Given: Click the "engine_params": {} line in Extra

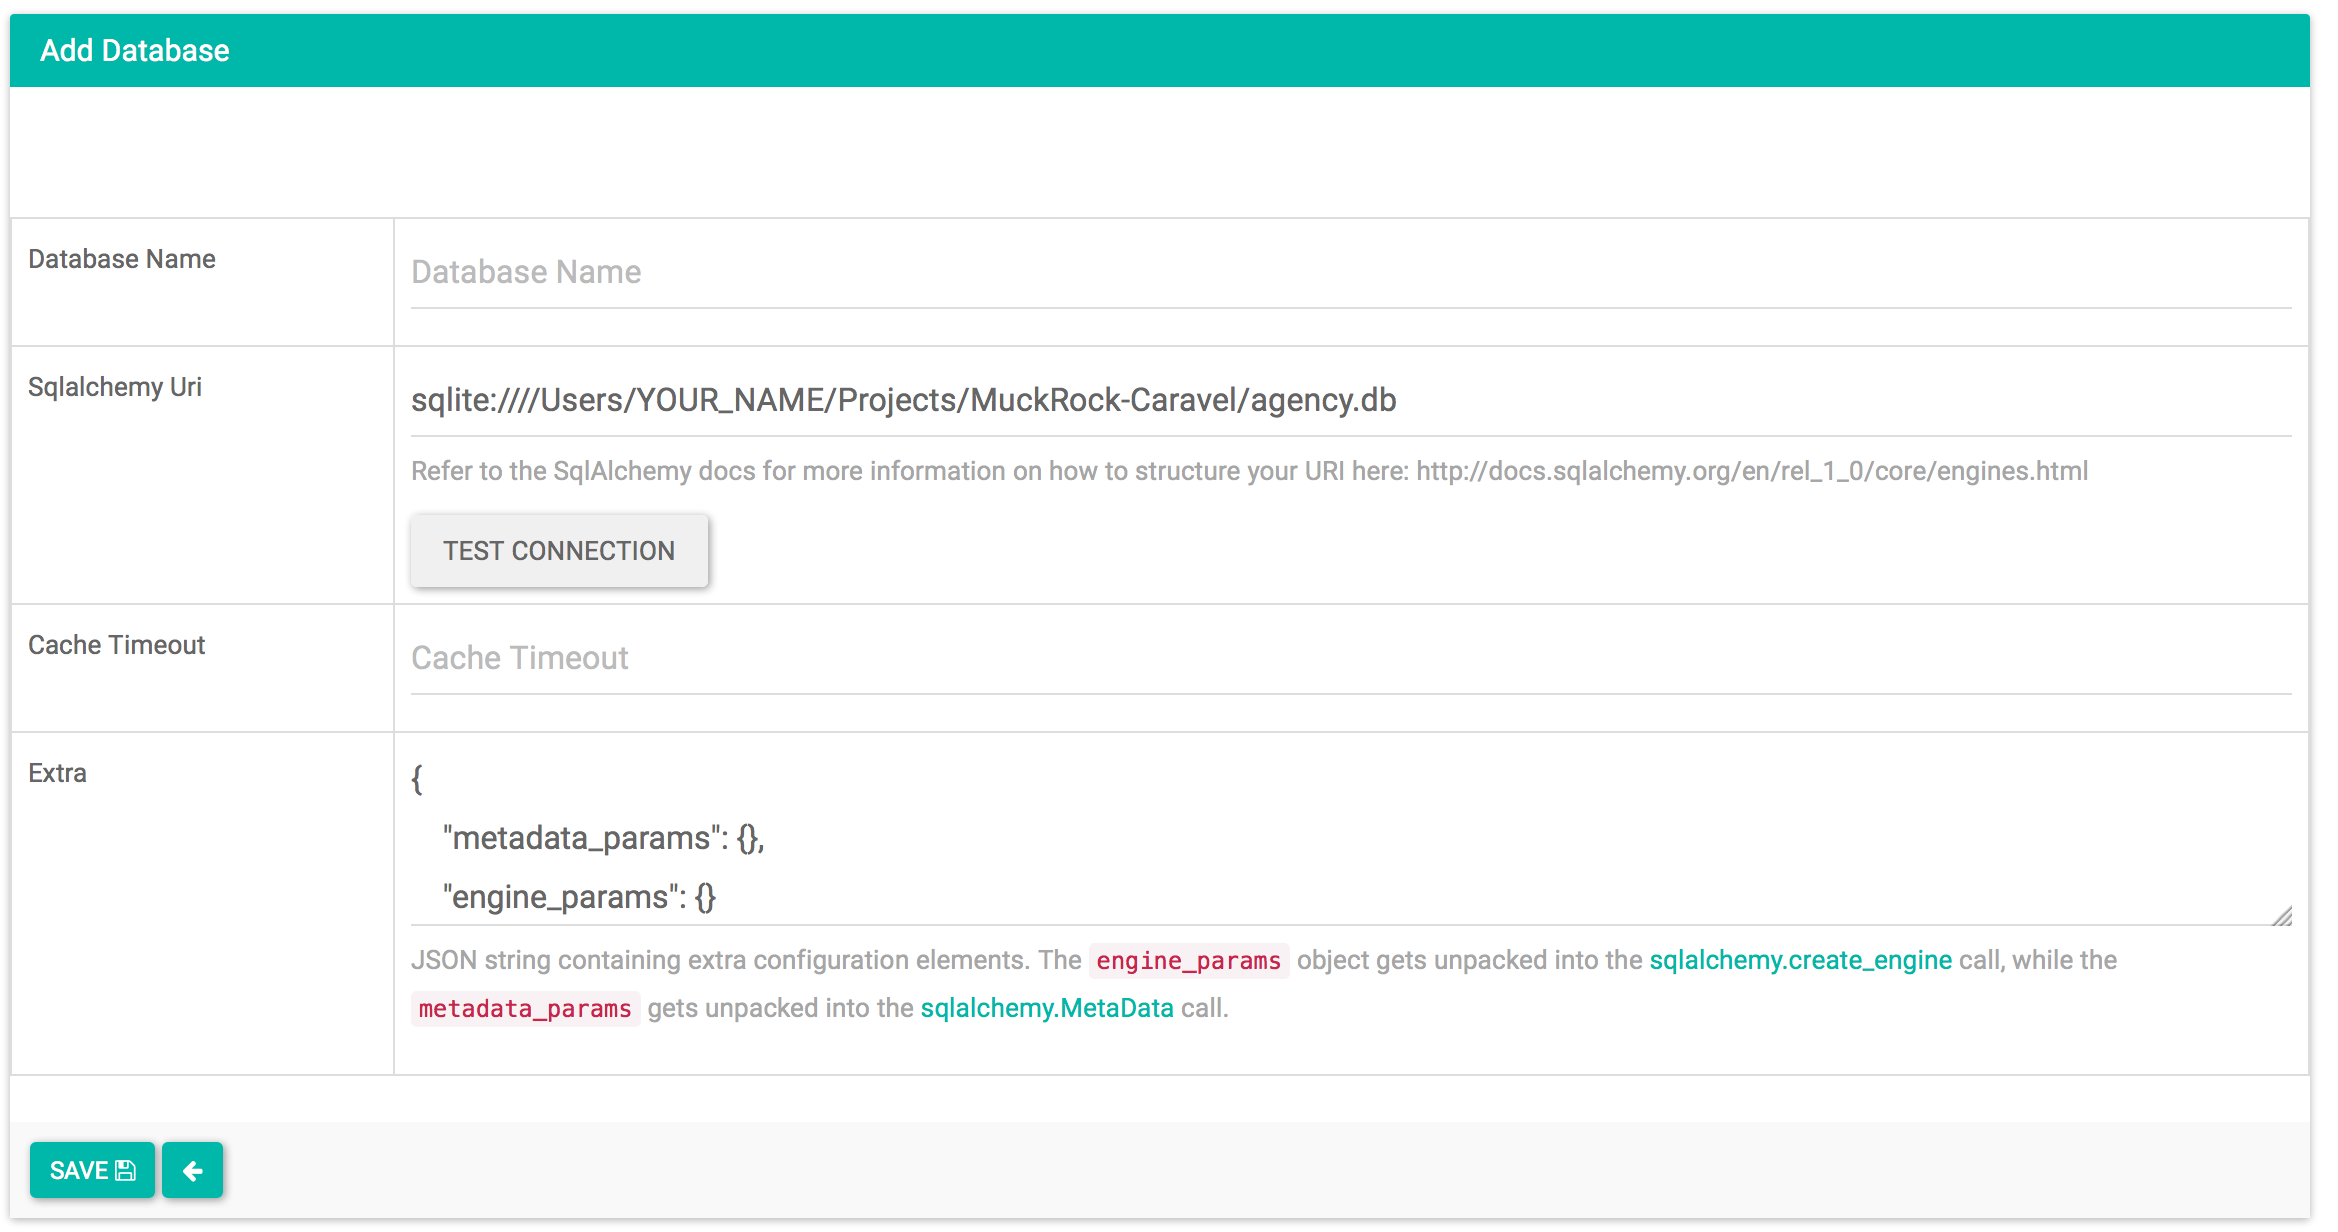Looking at the screenshot, I should [579, 897].
